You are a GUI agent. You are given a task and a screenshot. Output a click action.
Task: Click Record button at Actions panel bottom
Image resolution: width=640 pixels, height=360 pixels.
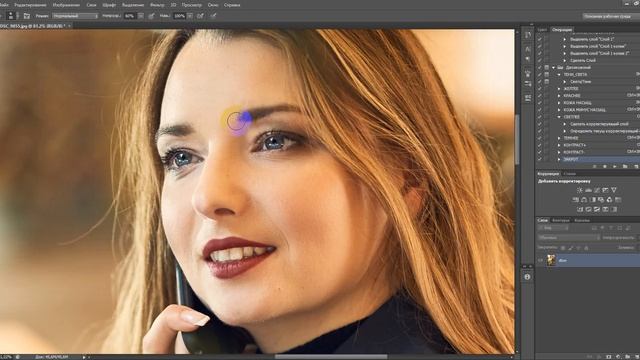pos(604,167)
